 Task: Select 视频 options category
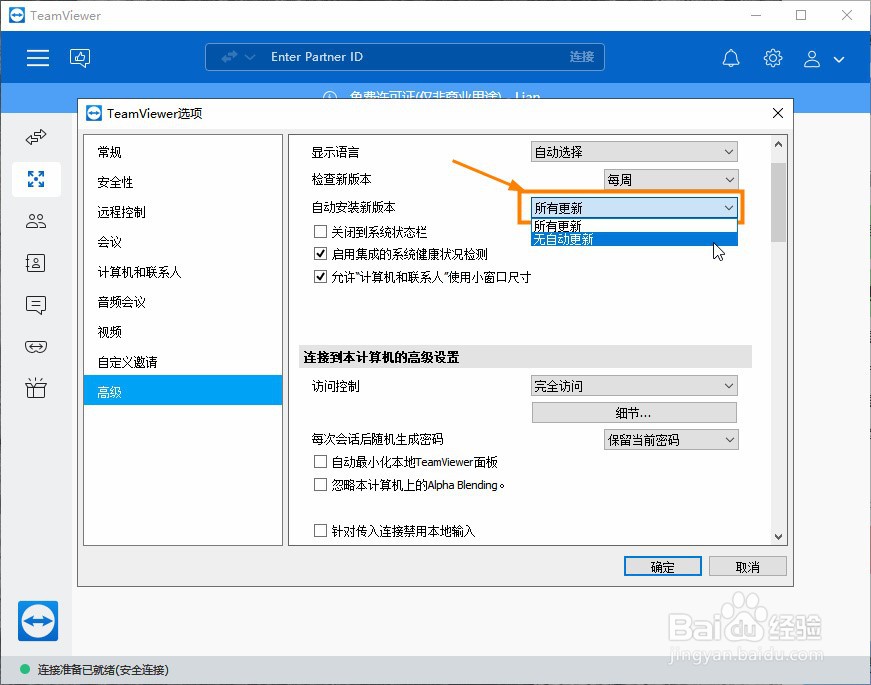point(183,332)
